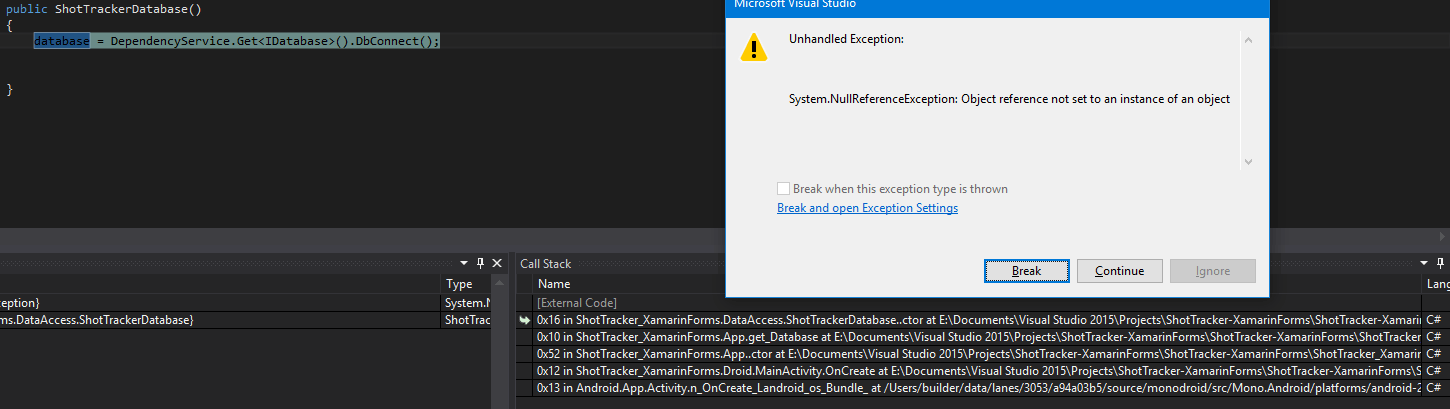Toggle auto-hide pin on Call Stack panel
Screen dimensions: 1450x409
pyautogui.click(x=1440, y=263)
